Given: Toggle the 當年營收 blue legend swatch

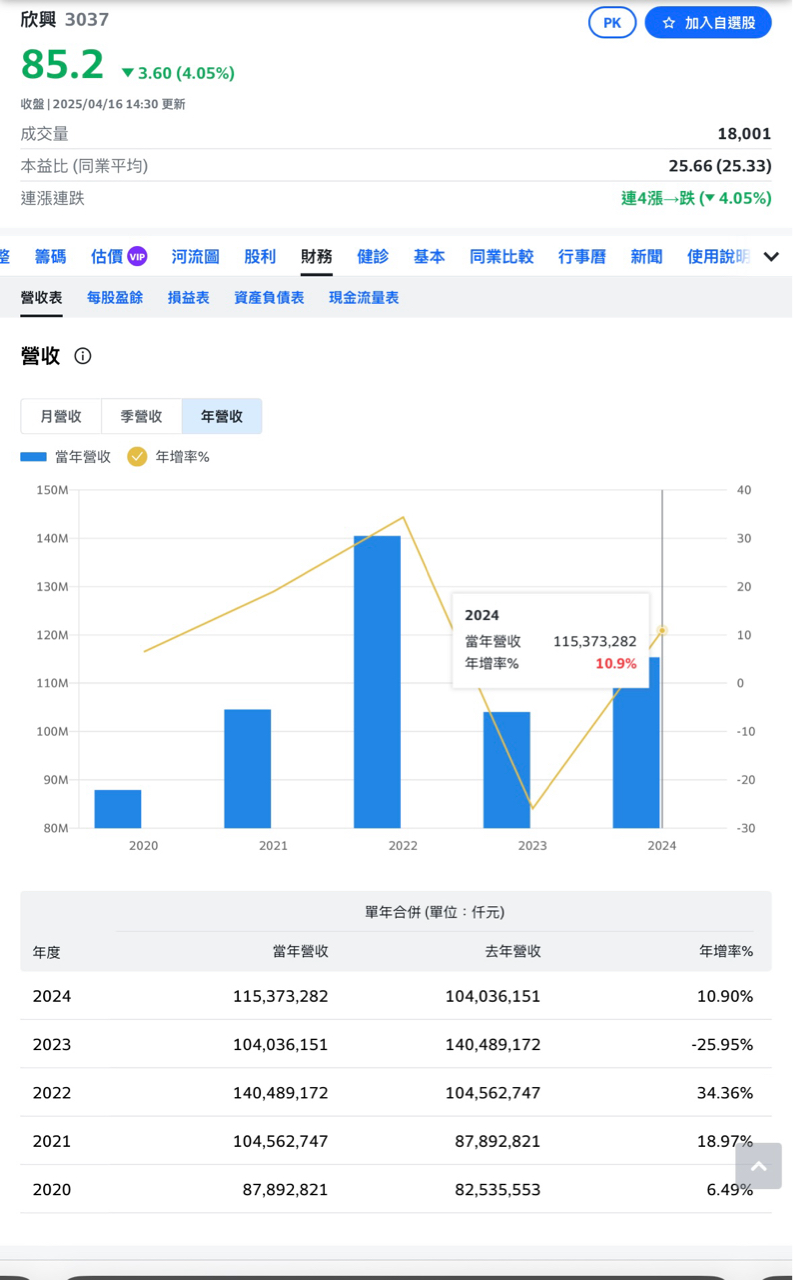Looking at the screenshot, I should coord(34,457).
